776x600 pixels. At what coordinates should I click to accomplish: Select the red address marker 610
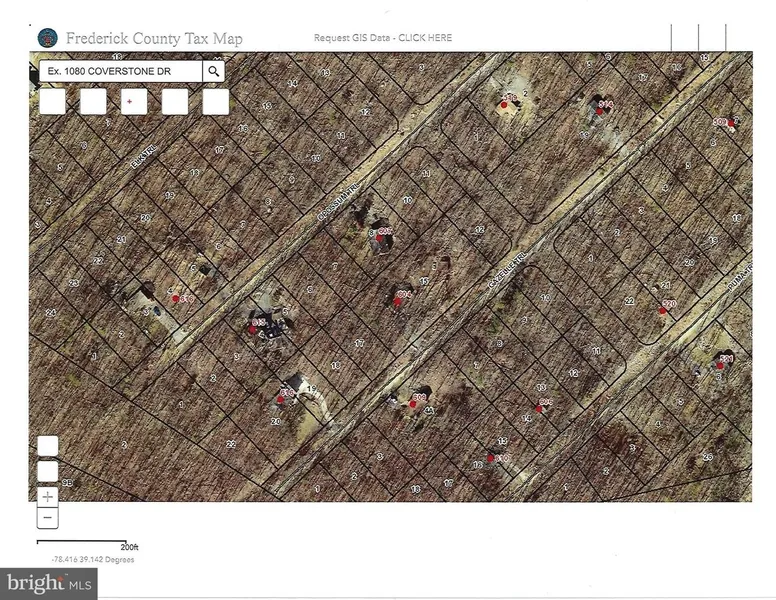490,458
